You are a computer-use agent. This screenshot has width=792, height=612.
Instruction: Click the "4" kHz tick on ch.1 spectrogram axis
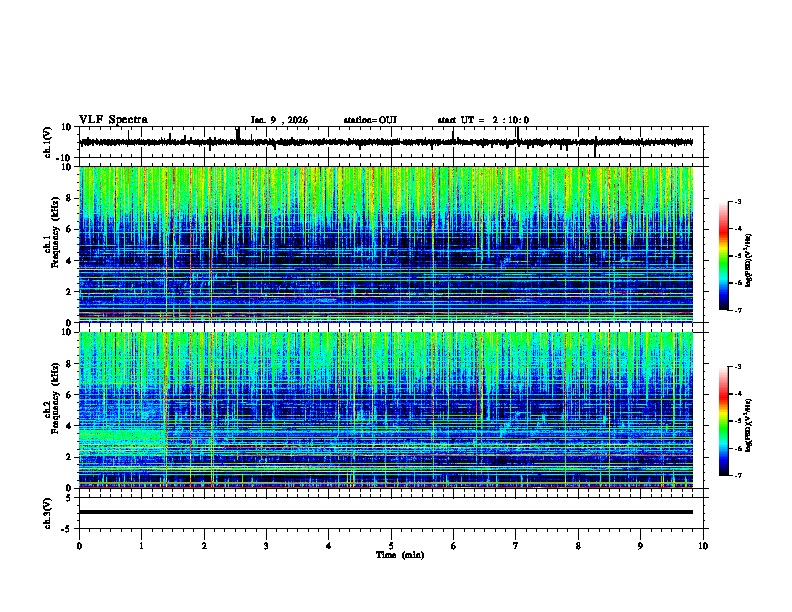(70, 261)
